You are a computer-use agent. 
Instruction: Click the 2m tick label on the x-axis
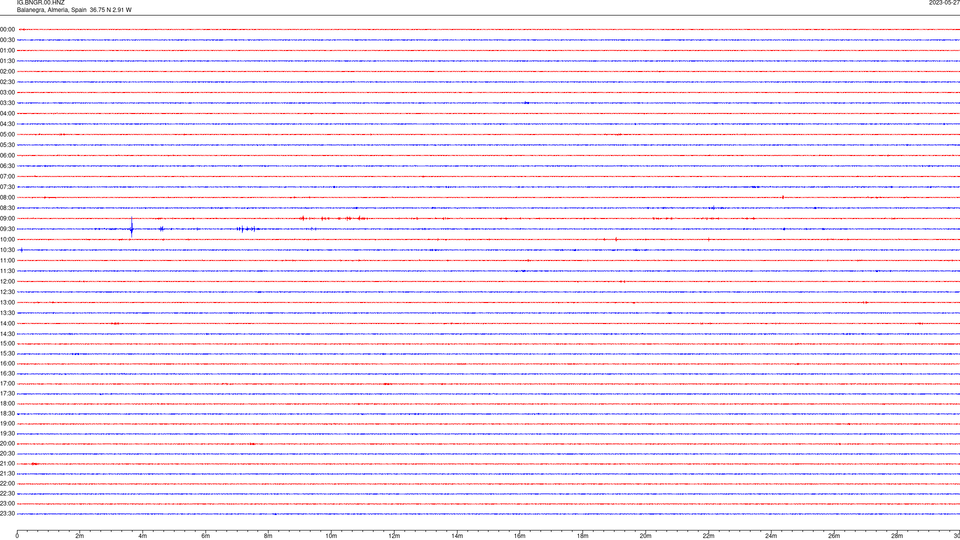pyautogui.click(x=80, y=536)
